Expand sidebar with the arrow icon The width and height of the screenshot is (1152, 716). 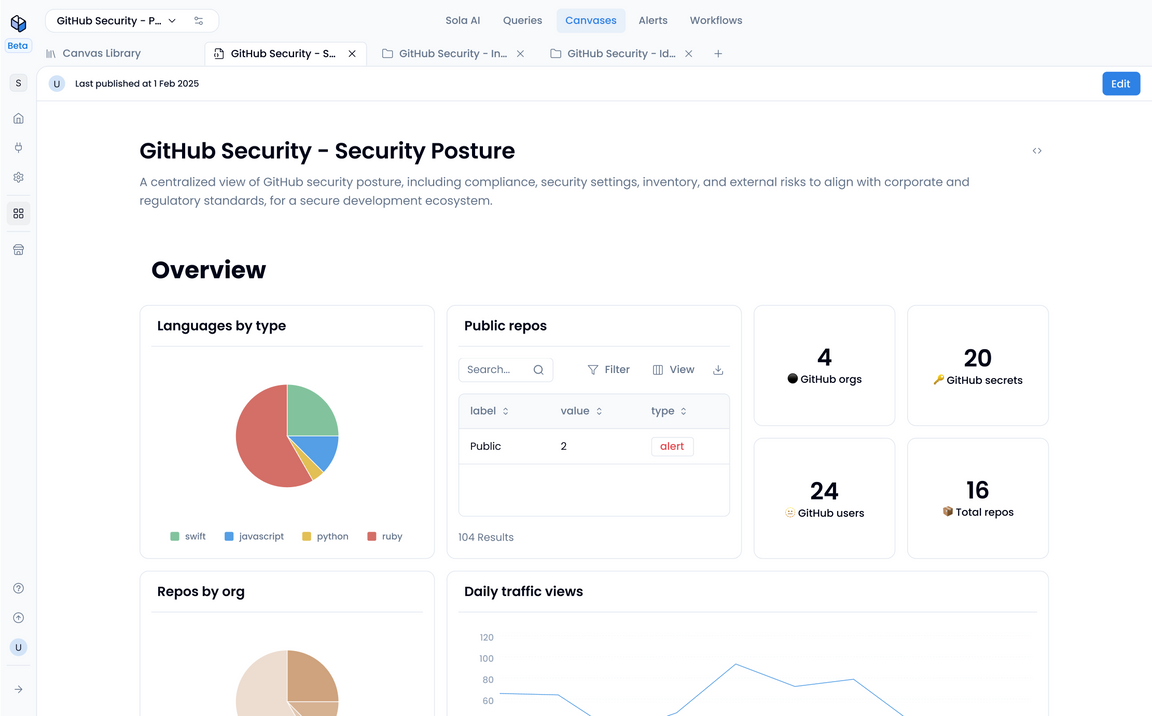click(x=18, y=690)
